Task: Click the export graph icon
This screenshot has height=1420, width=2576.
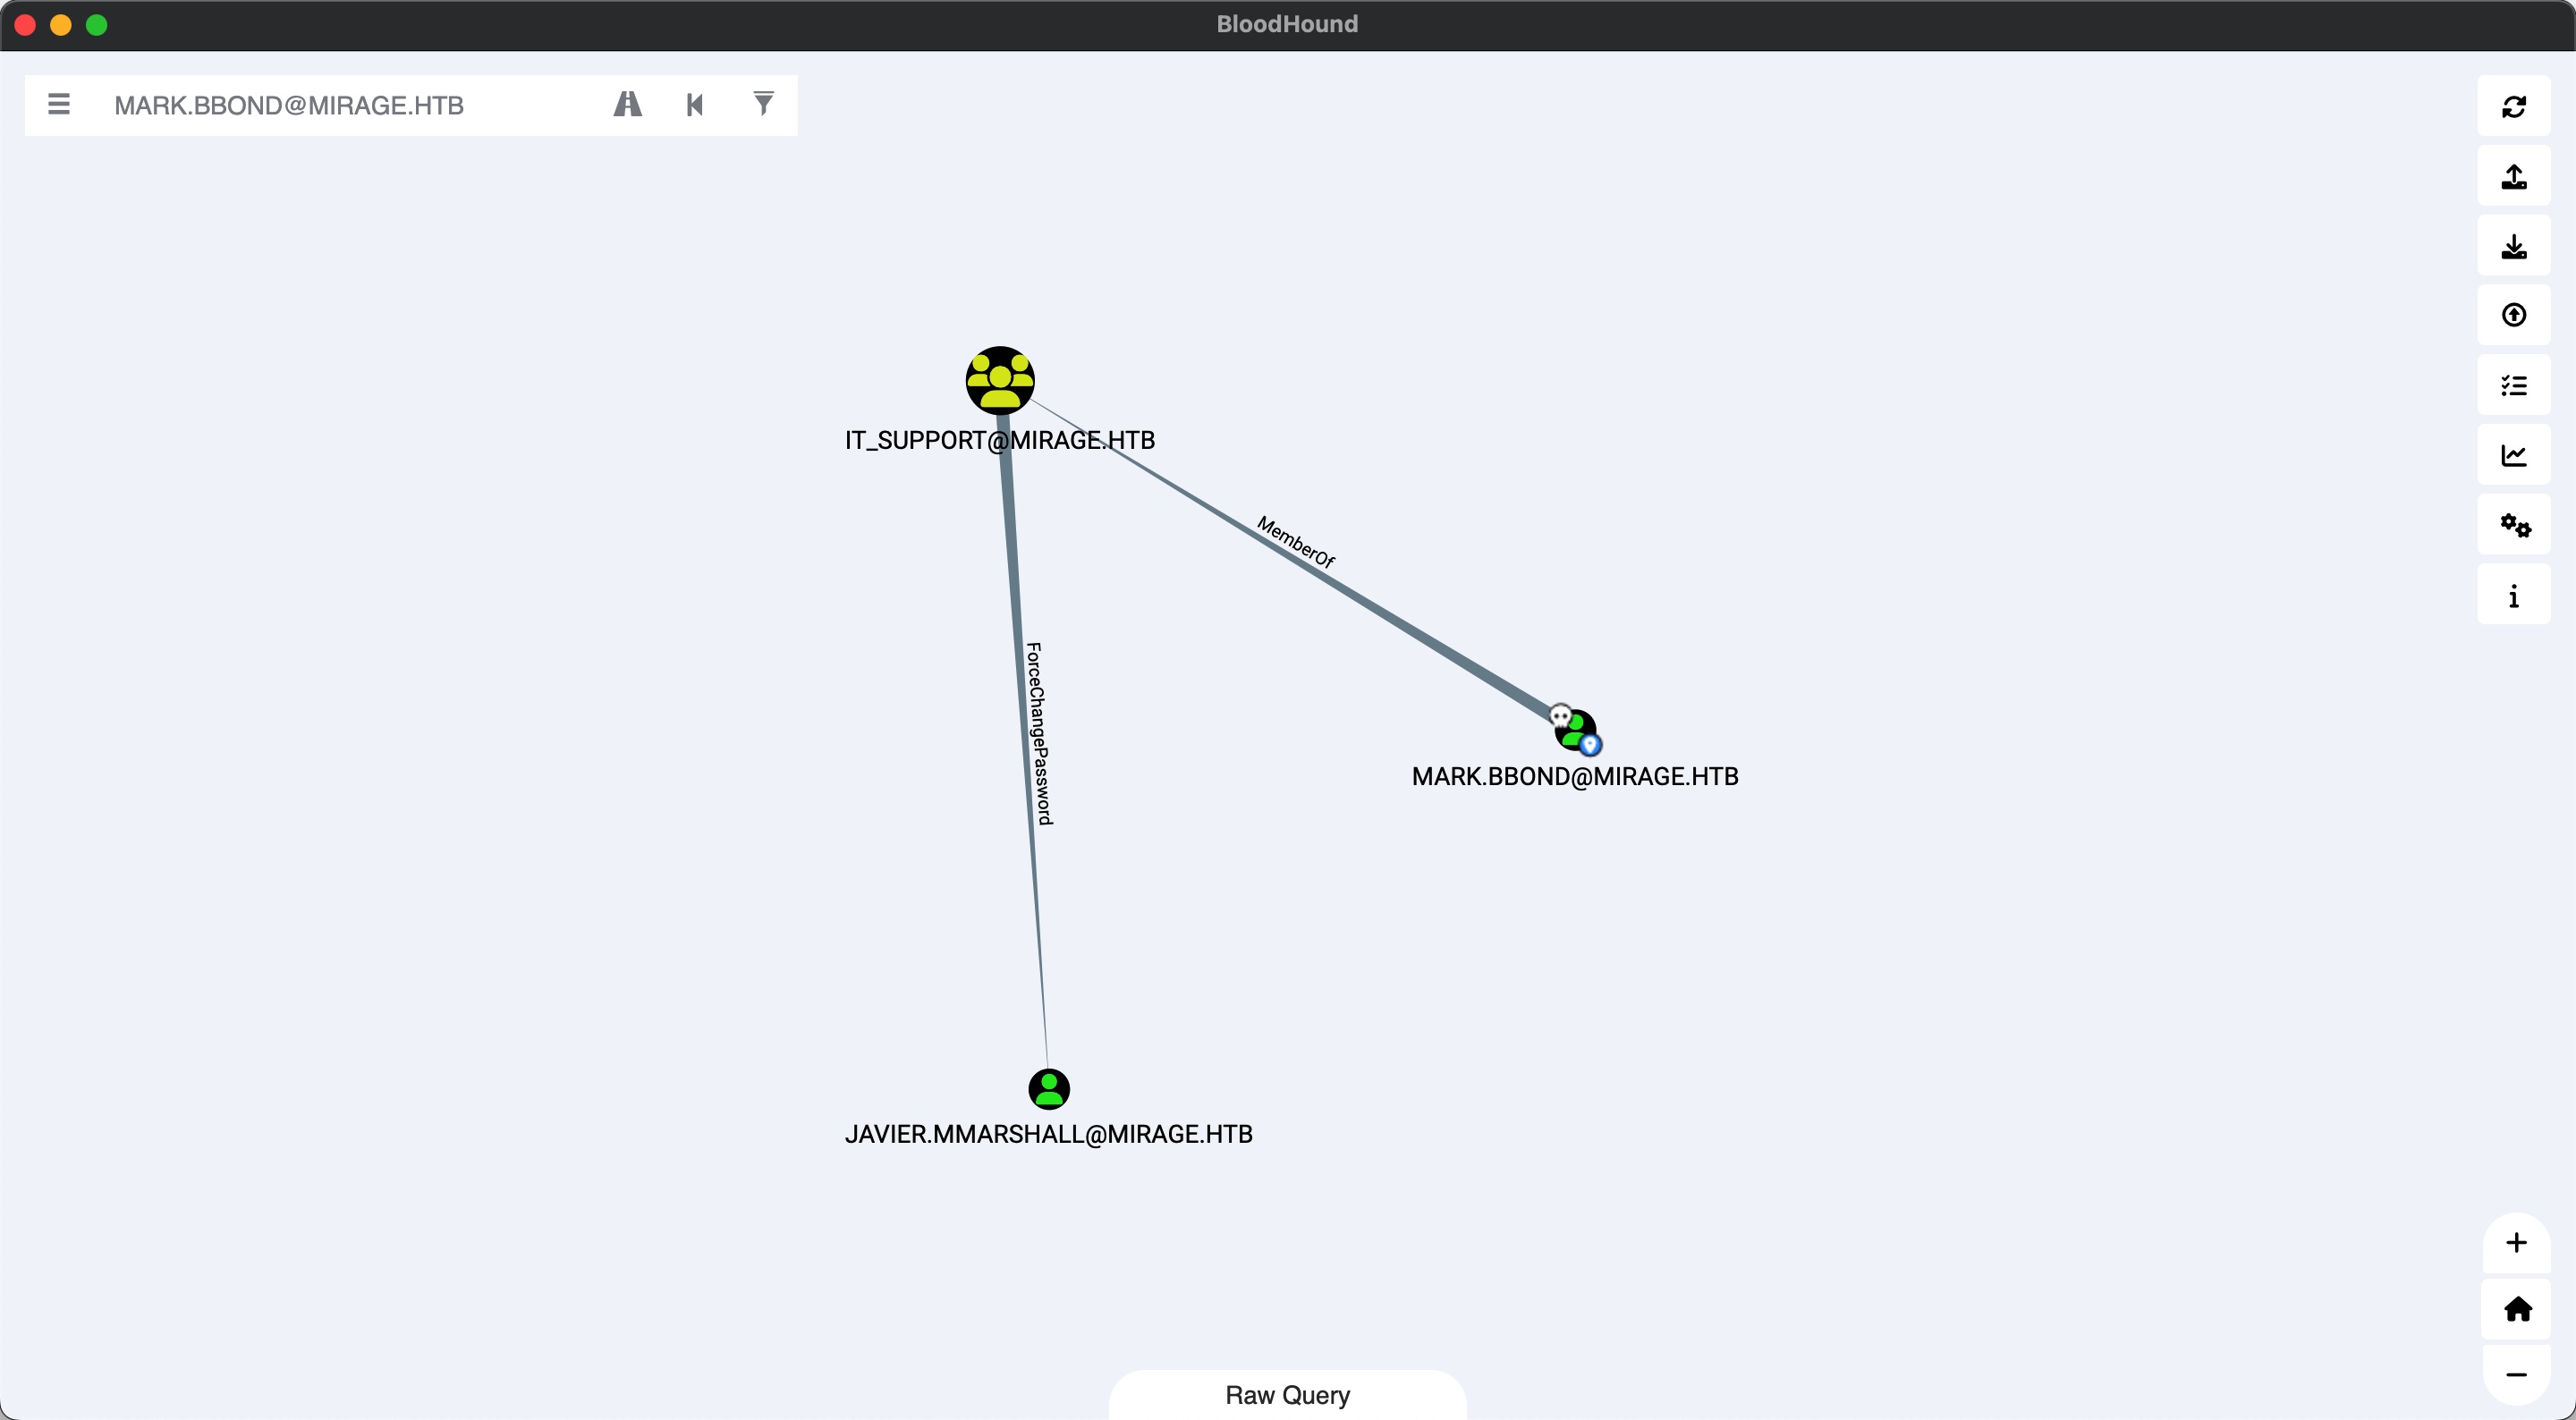Action: pyautogui.click(x=2513, y=176)
